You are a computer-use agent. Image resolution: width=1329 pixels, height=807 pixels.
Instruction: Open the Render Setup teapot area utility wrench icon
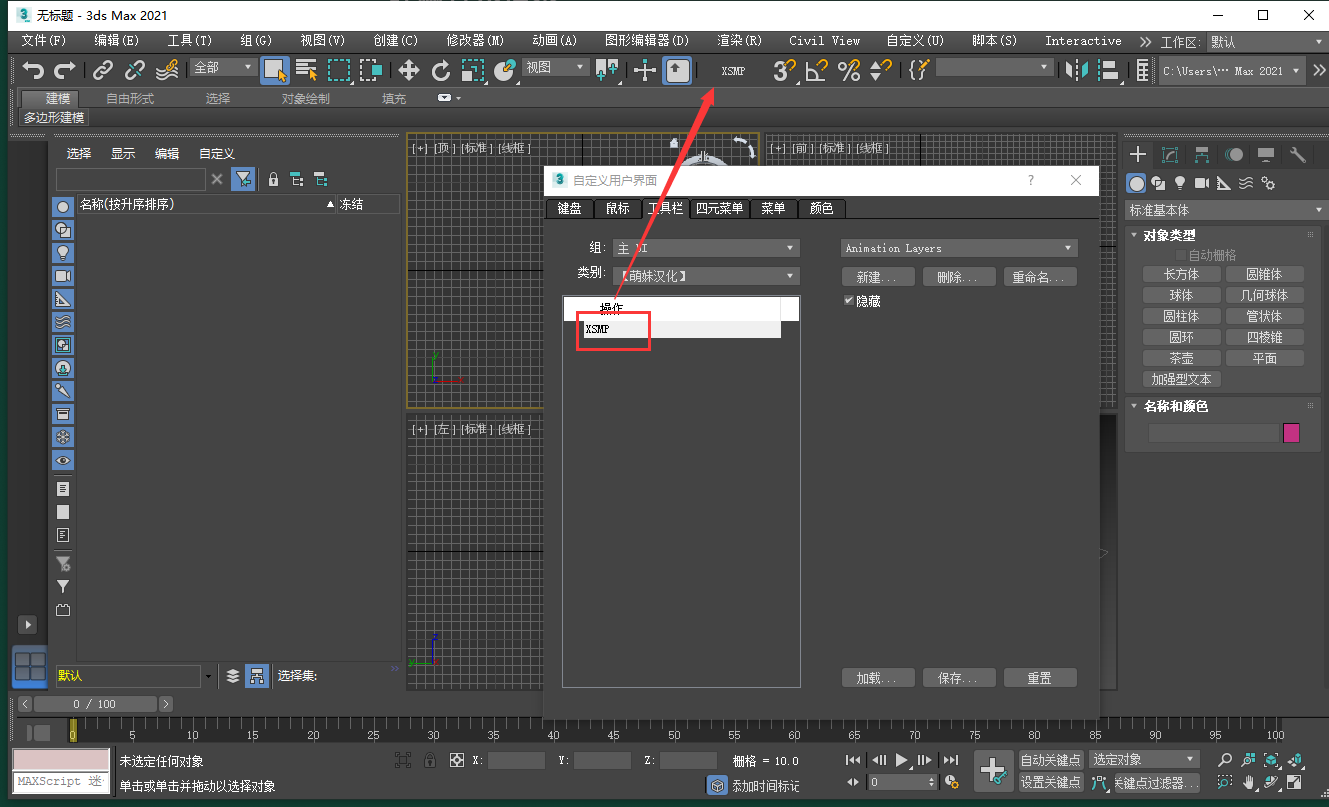[x=1297, y=154]
